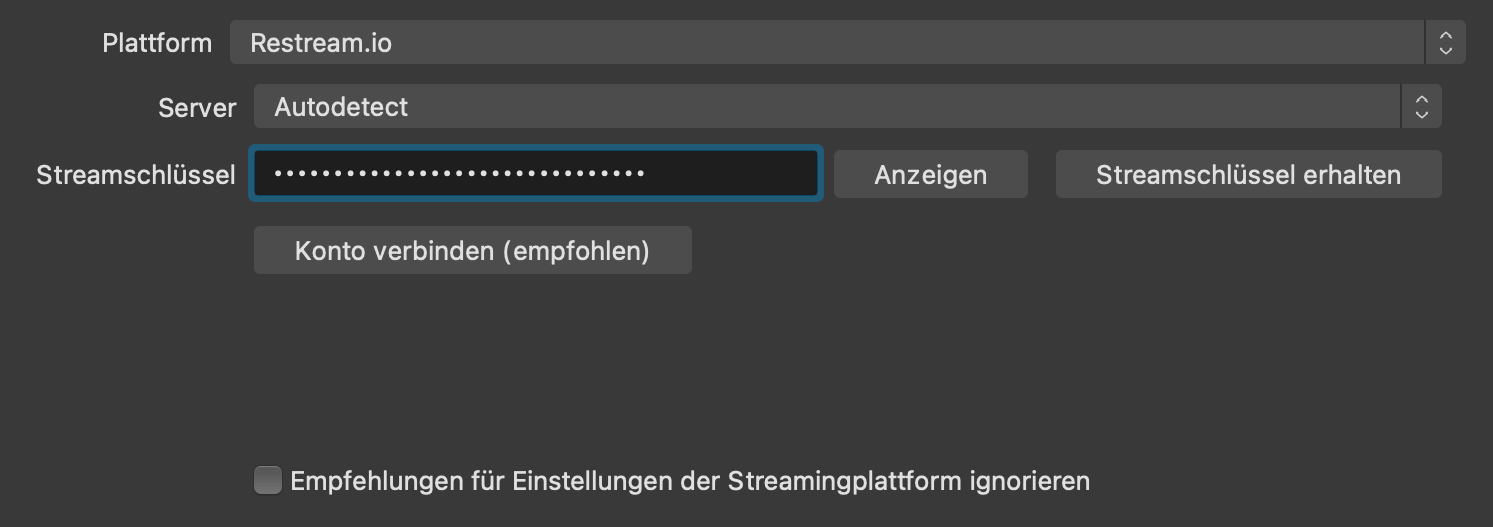Click the Autodetect text in Server selector
Image resolution: width=1493 pixels, height=527 pixels.
[x=341, y=107]
